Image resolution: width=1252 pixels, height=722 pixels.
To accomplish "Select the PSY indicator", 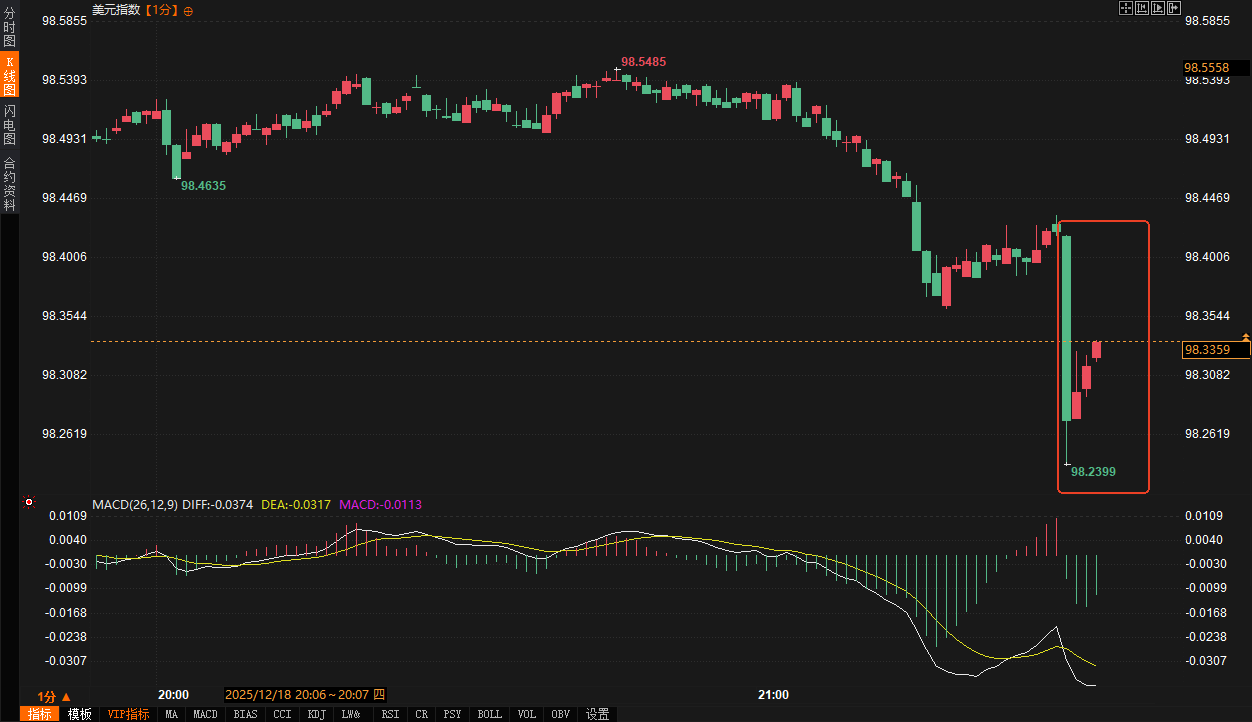I will (453, 714).
